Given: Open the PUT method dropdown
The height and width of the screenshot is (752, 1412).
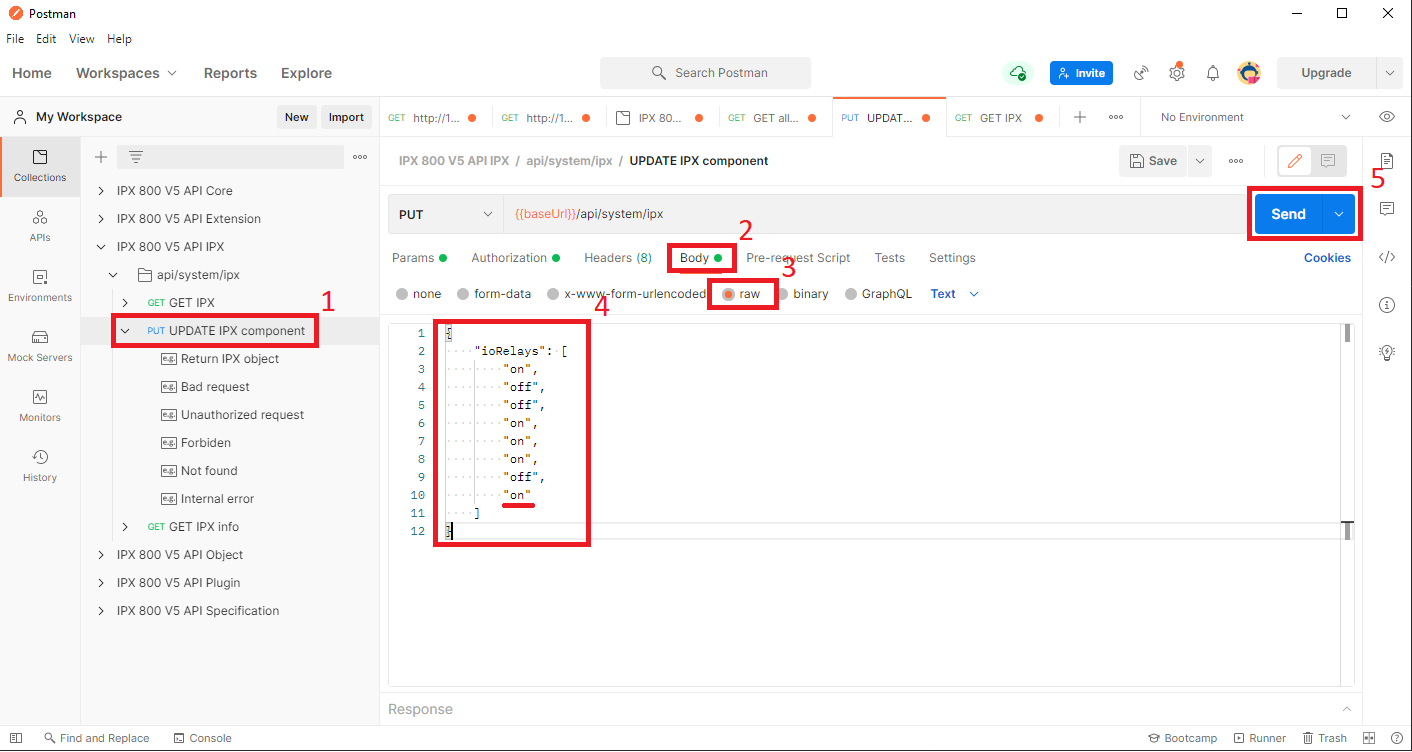Looking at the screenshot, I should (x=445, y=214).
